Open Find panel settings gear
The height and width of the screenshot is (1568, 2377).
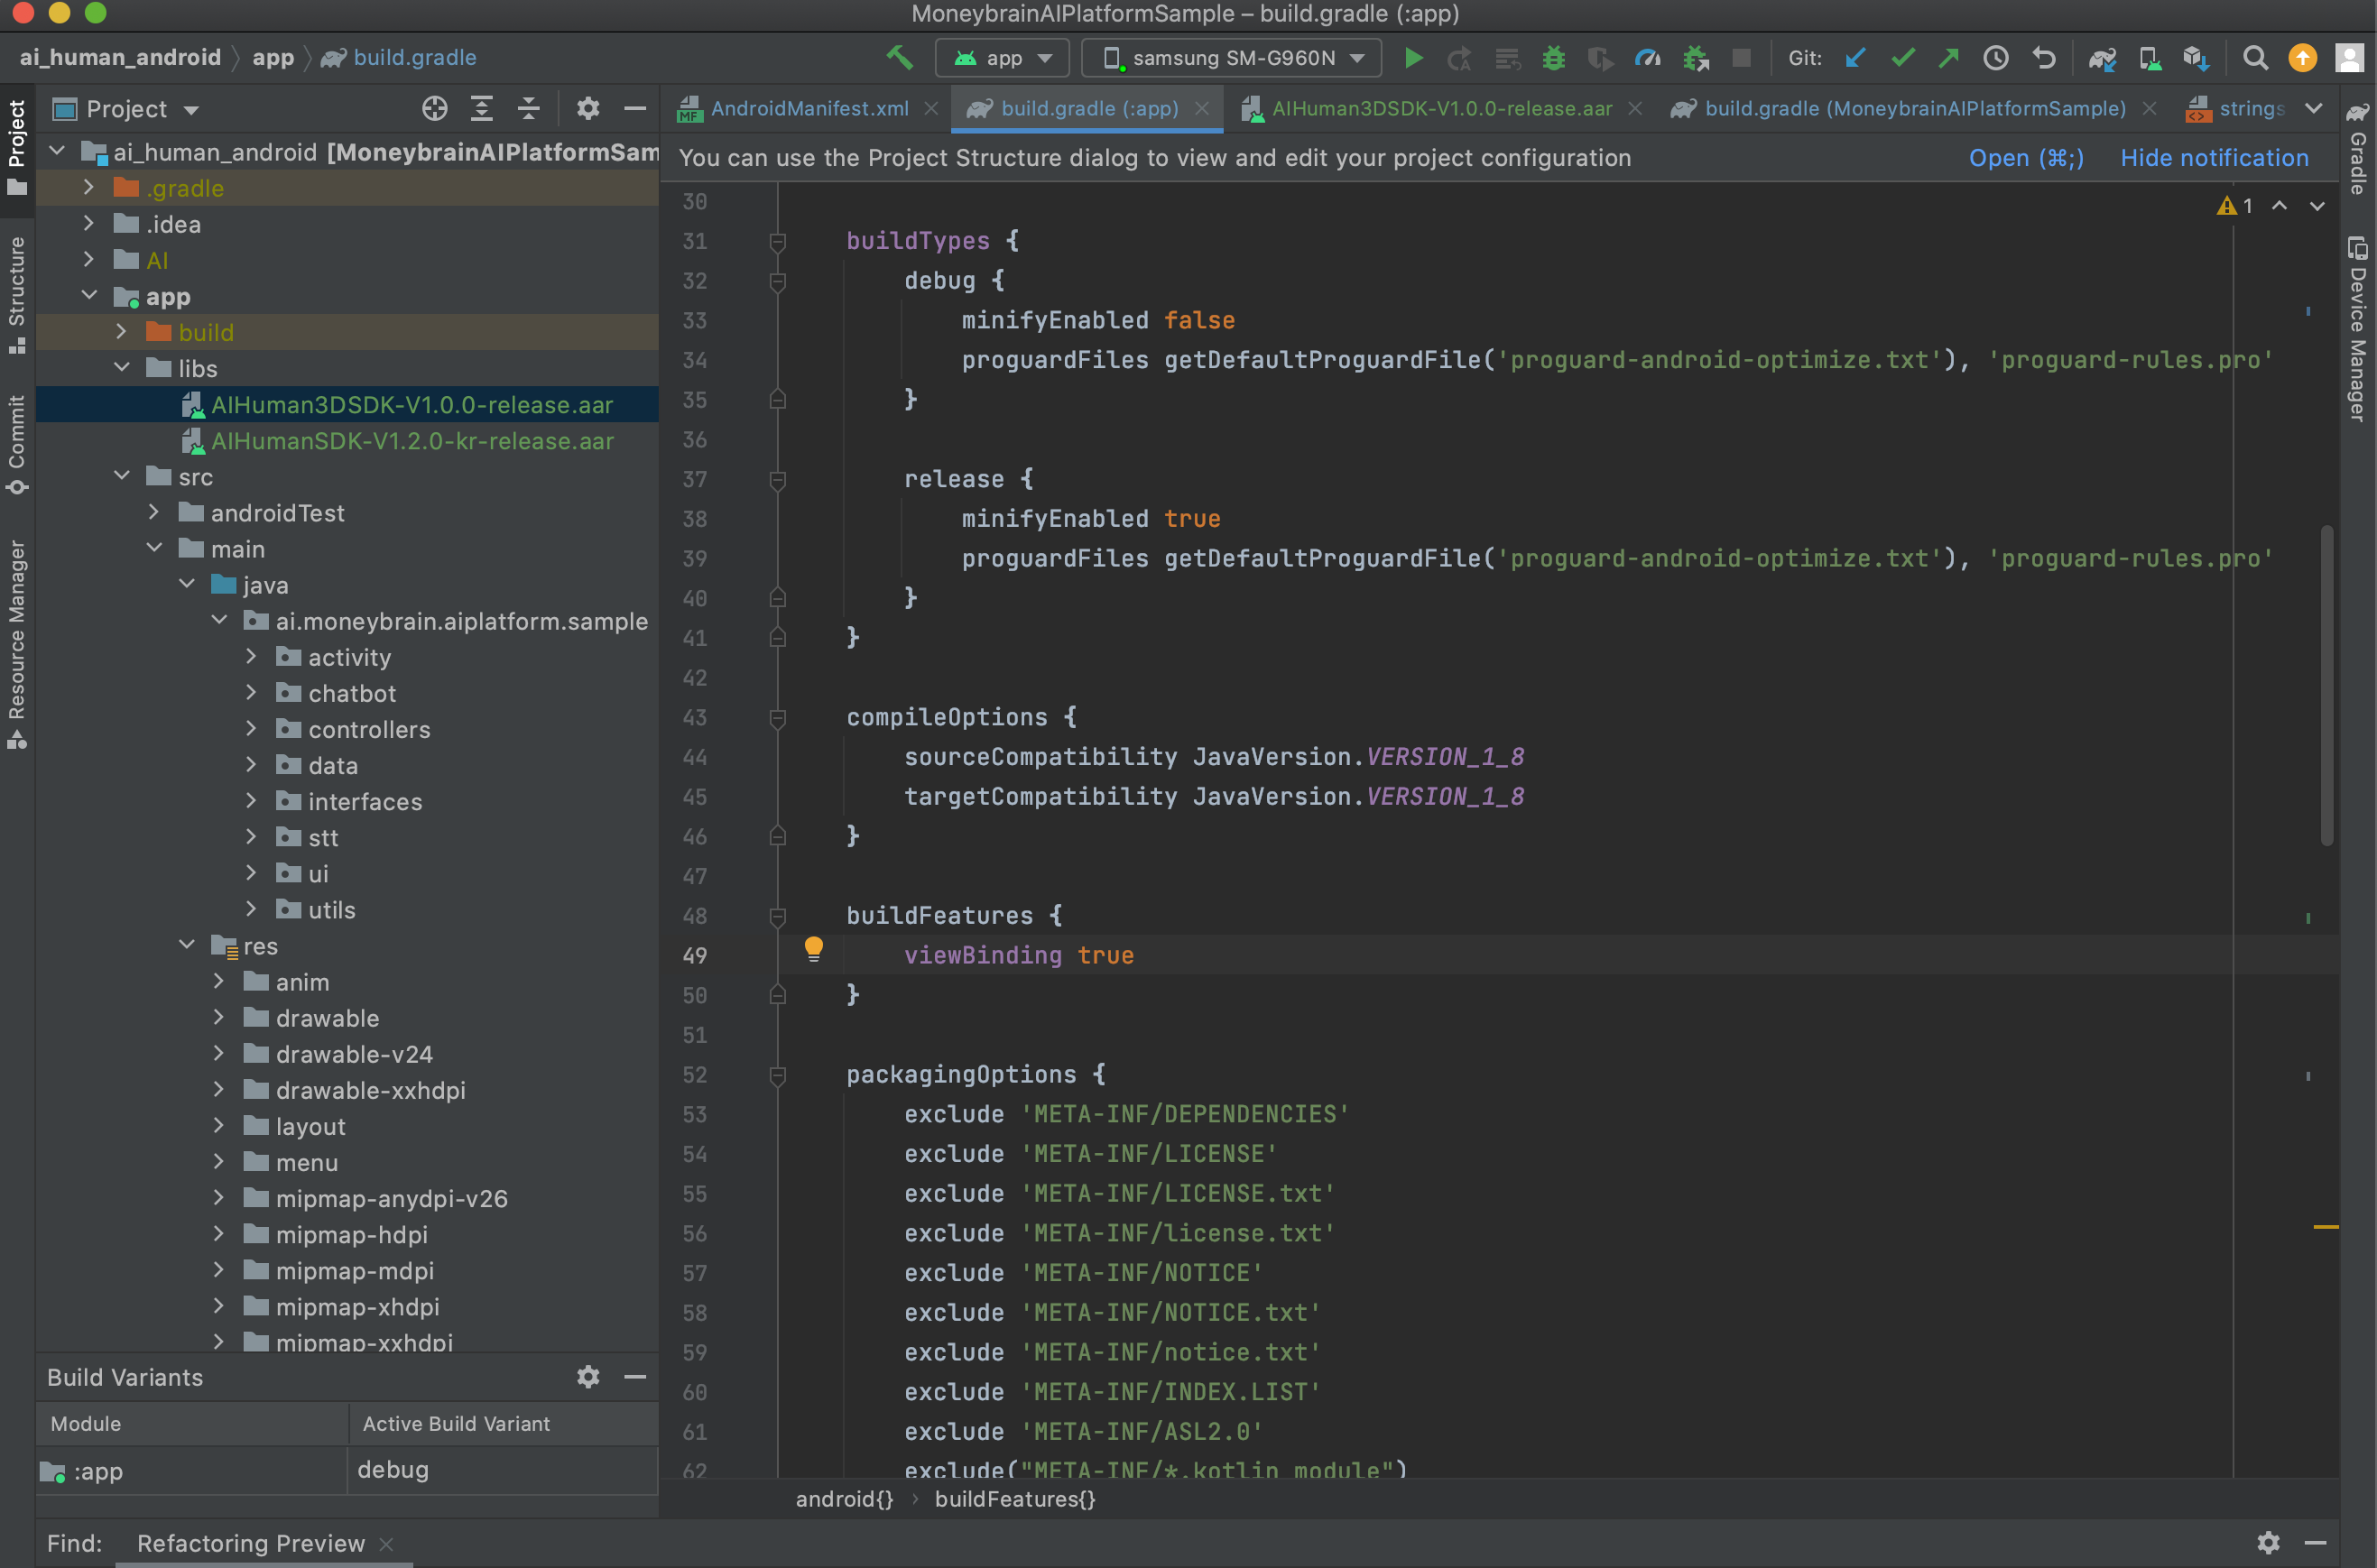2268,1542
